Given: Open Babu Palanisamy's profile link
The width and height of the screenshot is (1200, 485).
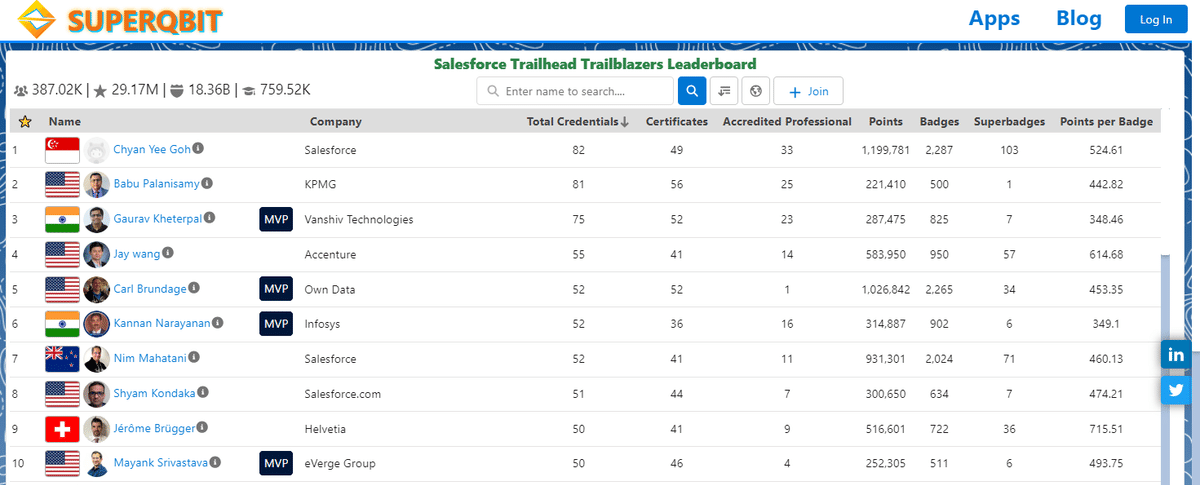Looking at the screenshot, I should coord(157,184).
